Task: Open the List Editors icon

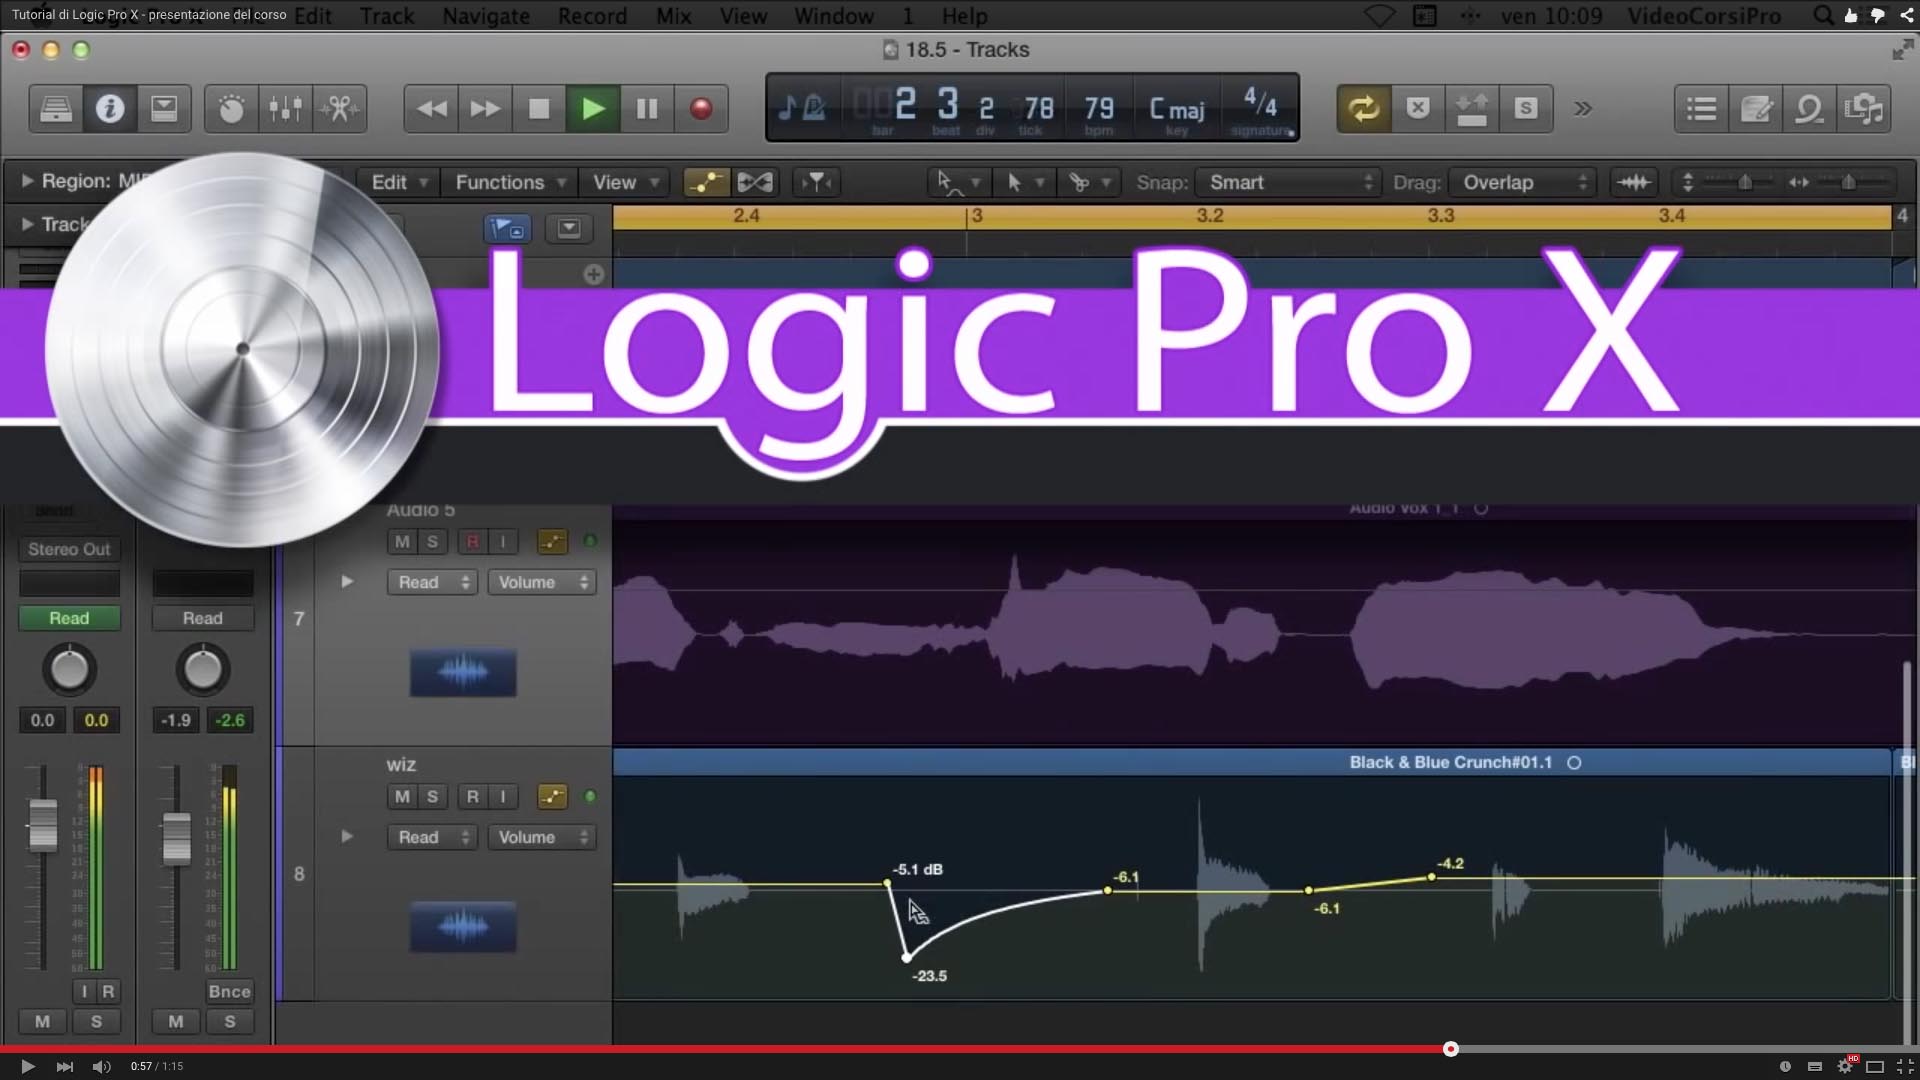Action: coord(1700,109)
